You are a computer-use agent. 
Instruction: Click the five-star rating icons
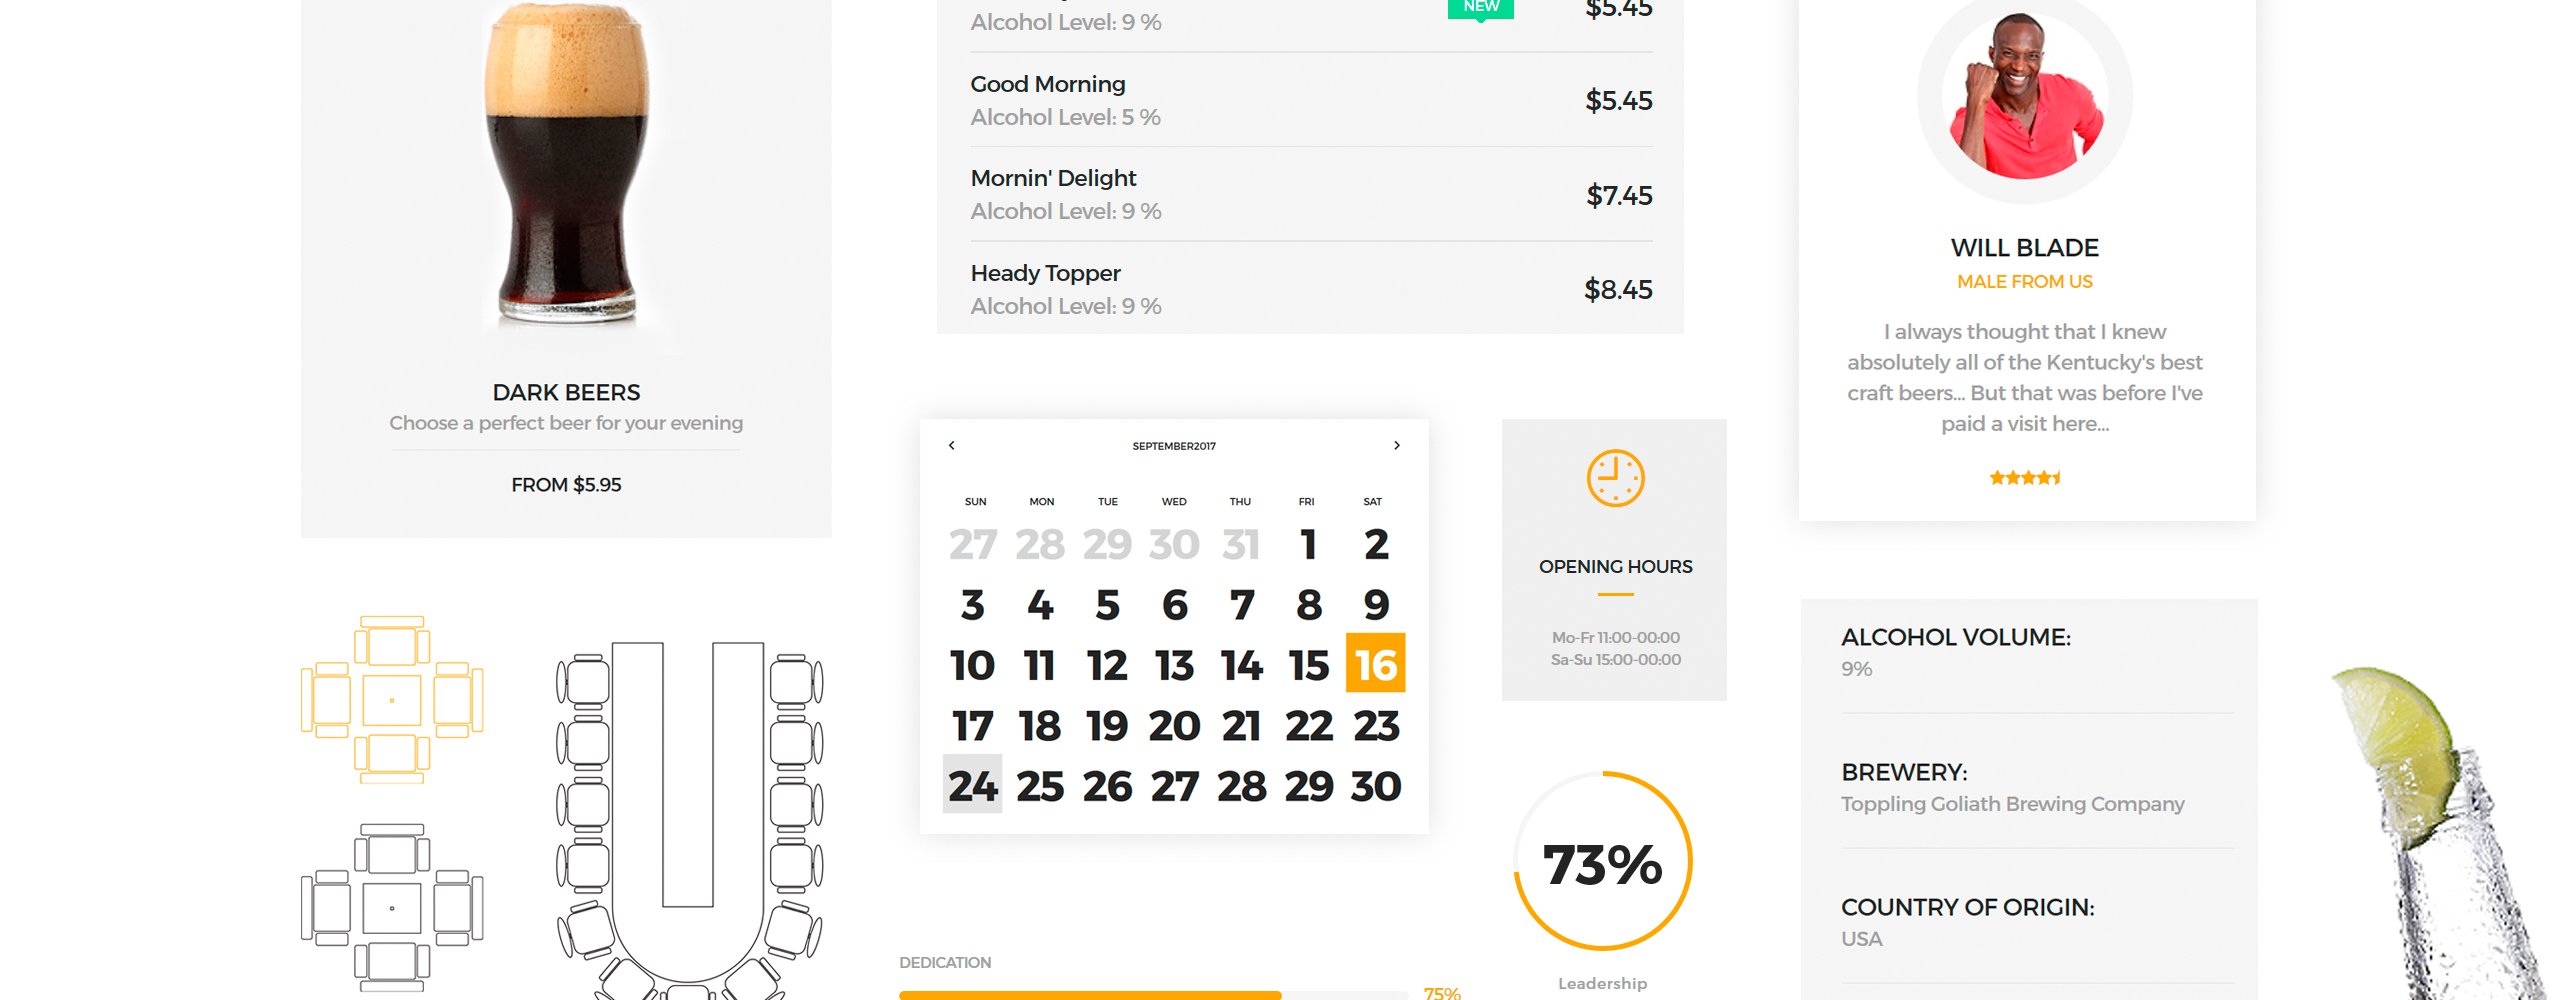(2025, 478)
